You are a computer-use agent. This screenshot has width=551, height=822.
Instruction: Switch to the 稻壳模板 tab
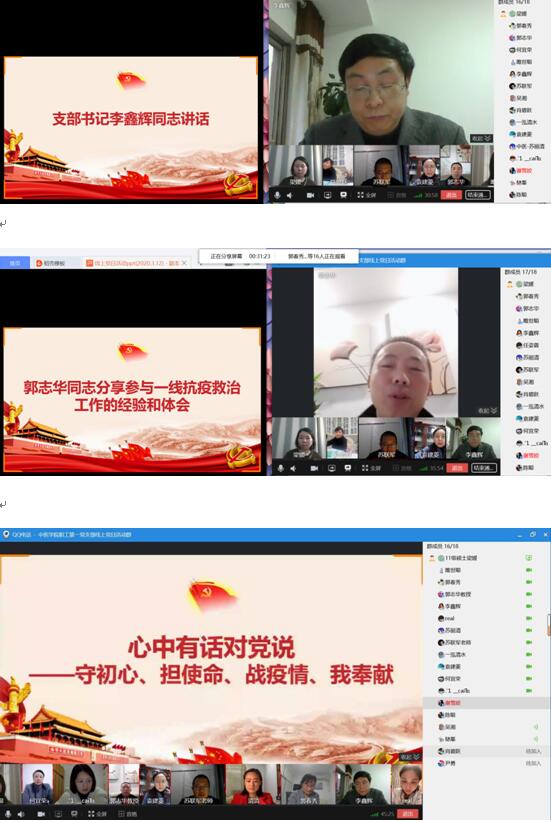click(51, 263)
